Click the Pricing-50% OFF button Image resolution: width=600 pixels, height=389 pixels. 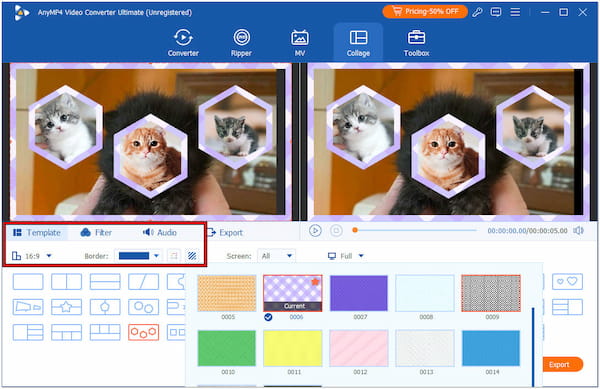click(425, 12)
